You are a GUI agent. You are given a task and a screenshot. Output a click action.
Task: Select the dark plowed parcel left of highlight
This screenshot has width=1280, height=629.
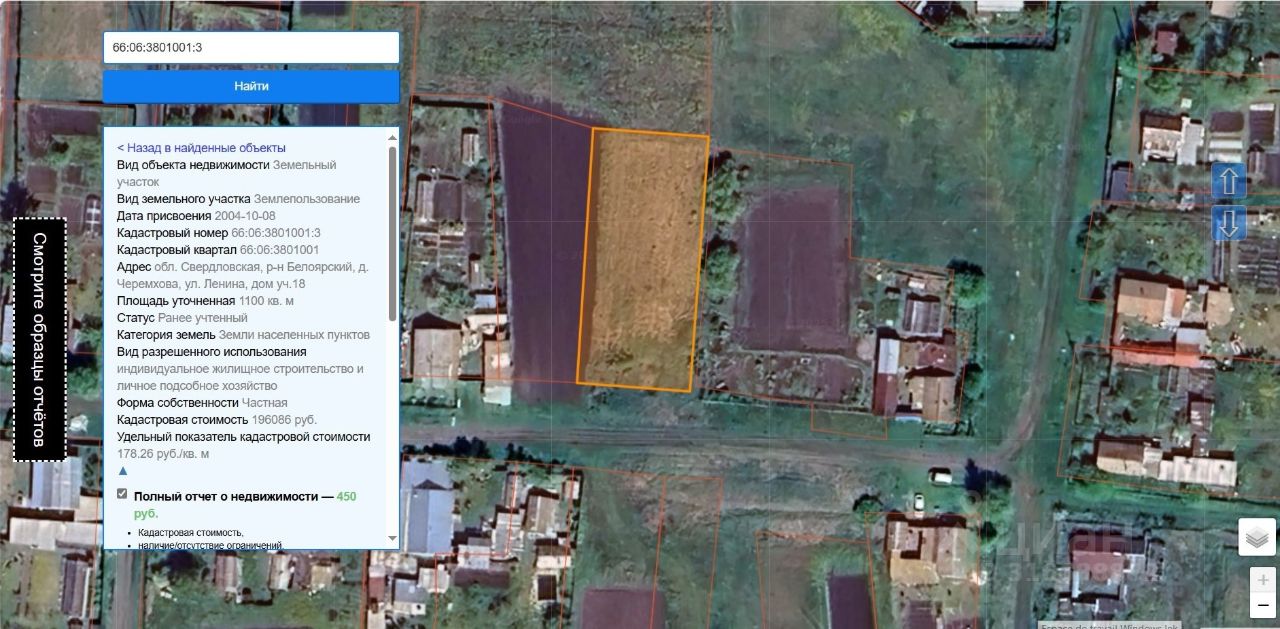tap(543, 250)
